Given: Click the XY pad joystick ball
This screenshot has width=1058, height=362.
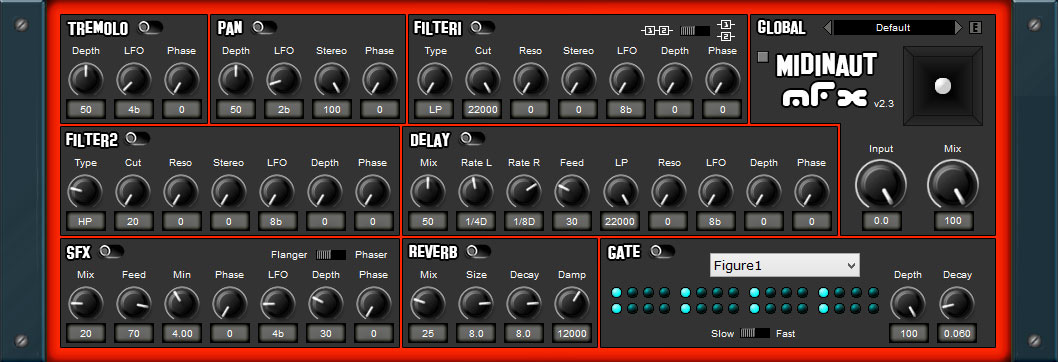Looking at the screenshot, I should (943, 85).
